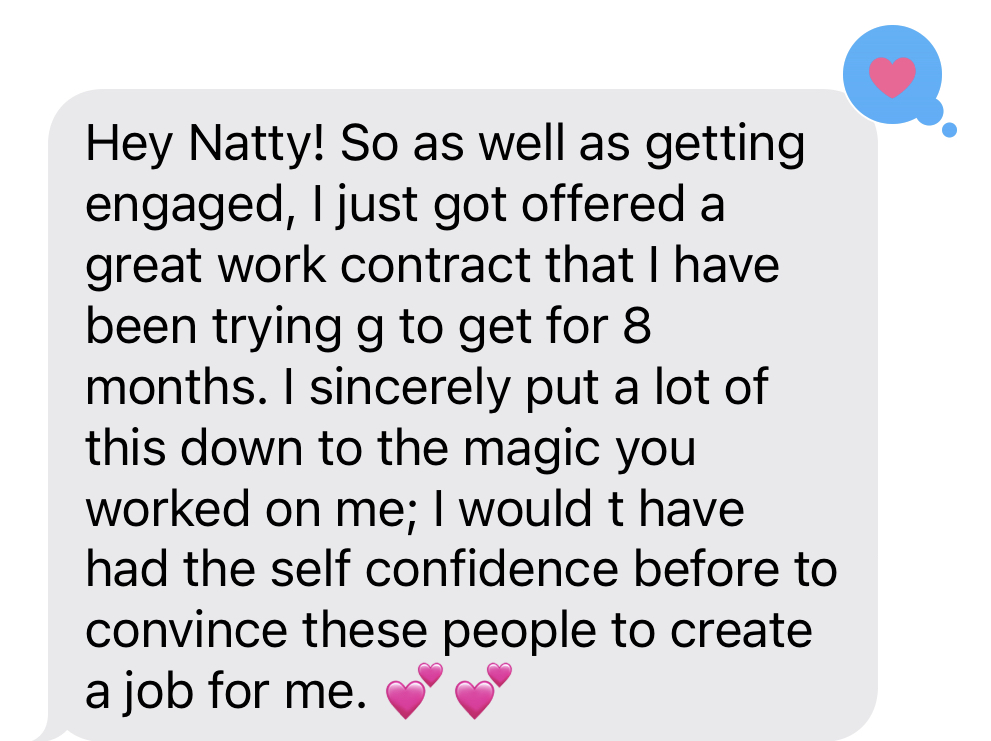Click the small upper heart of last emoji
The height and width of the screenshot is (741, 991).
tap(499, 675)
